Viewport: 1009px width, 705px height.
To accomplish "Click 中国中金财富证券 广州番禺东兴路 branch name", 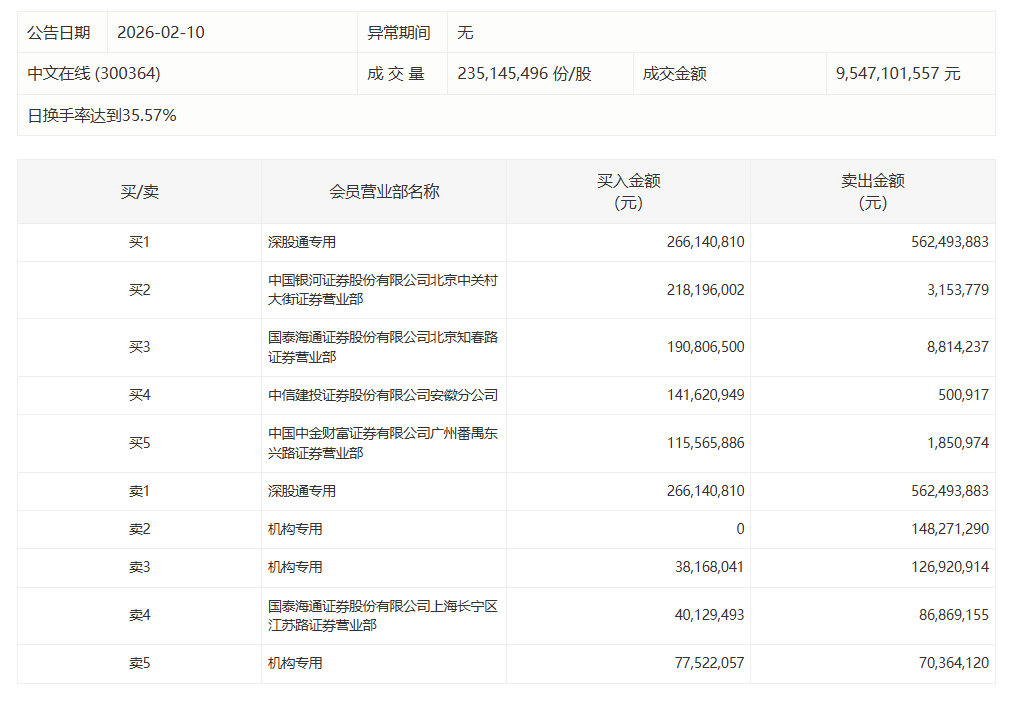I will tap(382, 443).
